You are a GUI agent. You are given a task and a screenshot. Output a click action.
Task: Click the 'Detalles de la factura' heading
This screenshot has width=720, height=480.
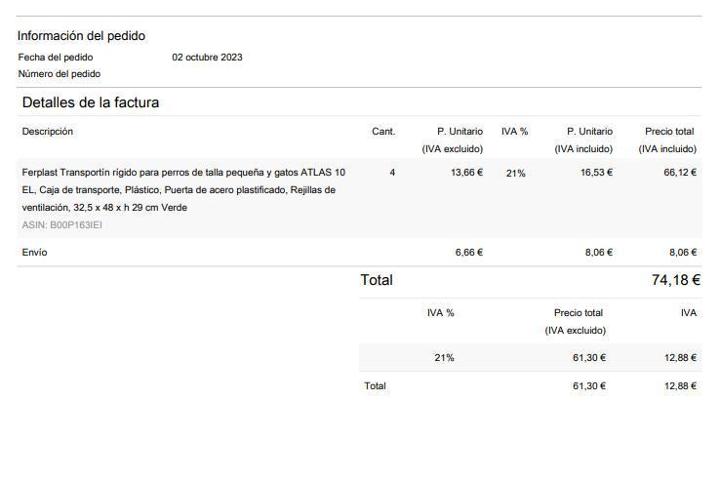[x=90, y=102]
